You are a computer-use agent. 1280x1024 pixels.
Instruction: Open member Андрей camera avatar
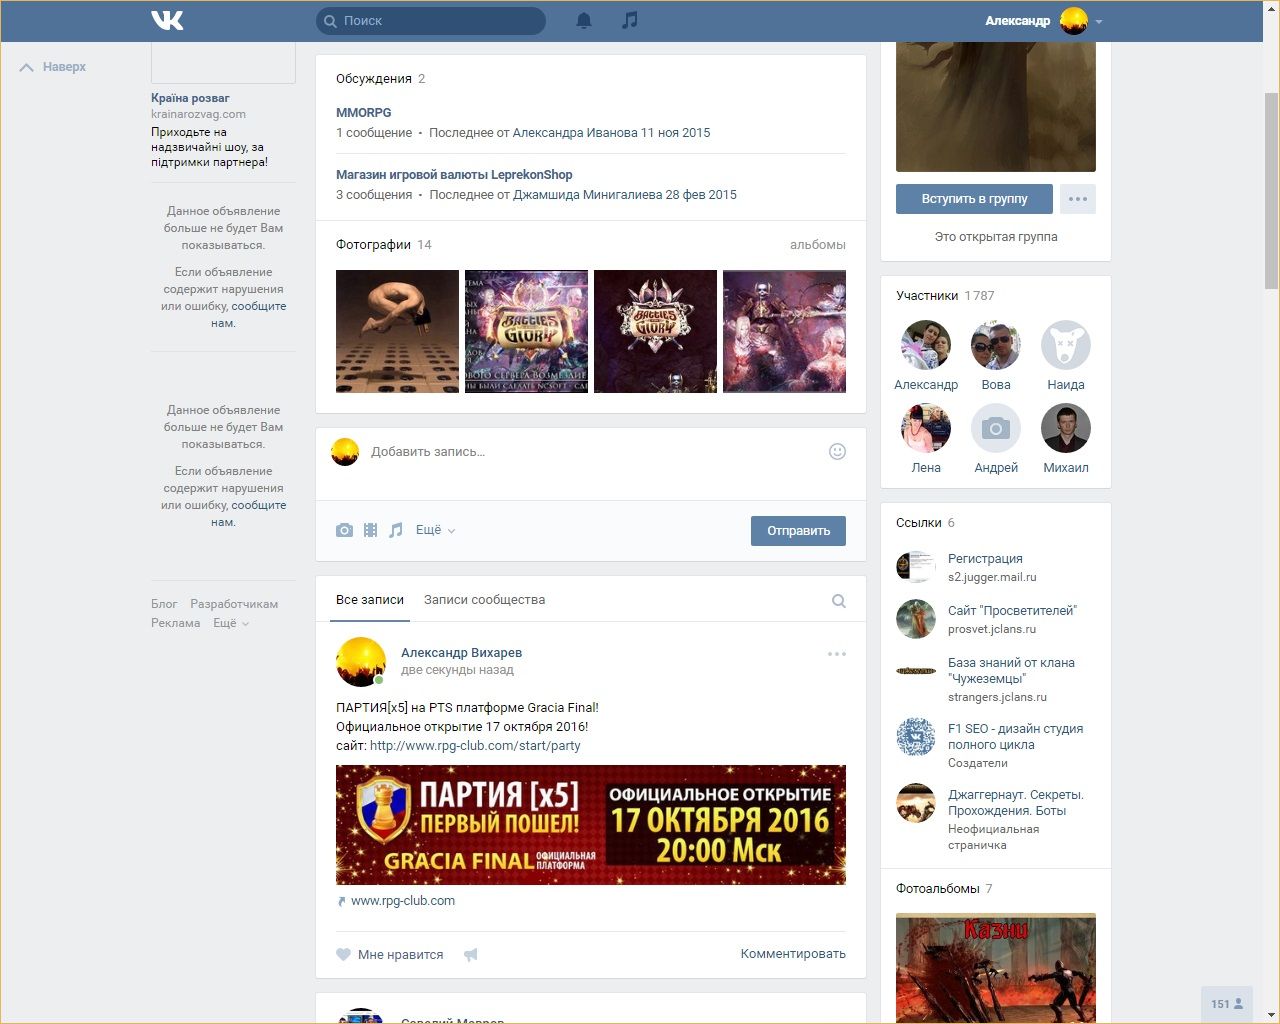tap(996, 428)
